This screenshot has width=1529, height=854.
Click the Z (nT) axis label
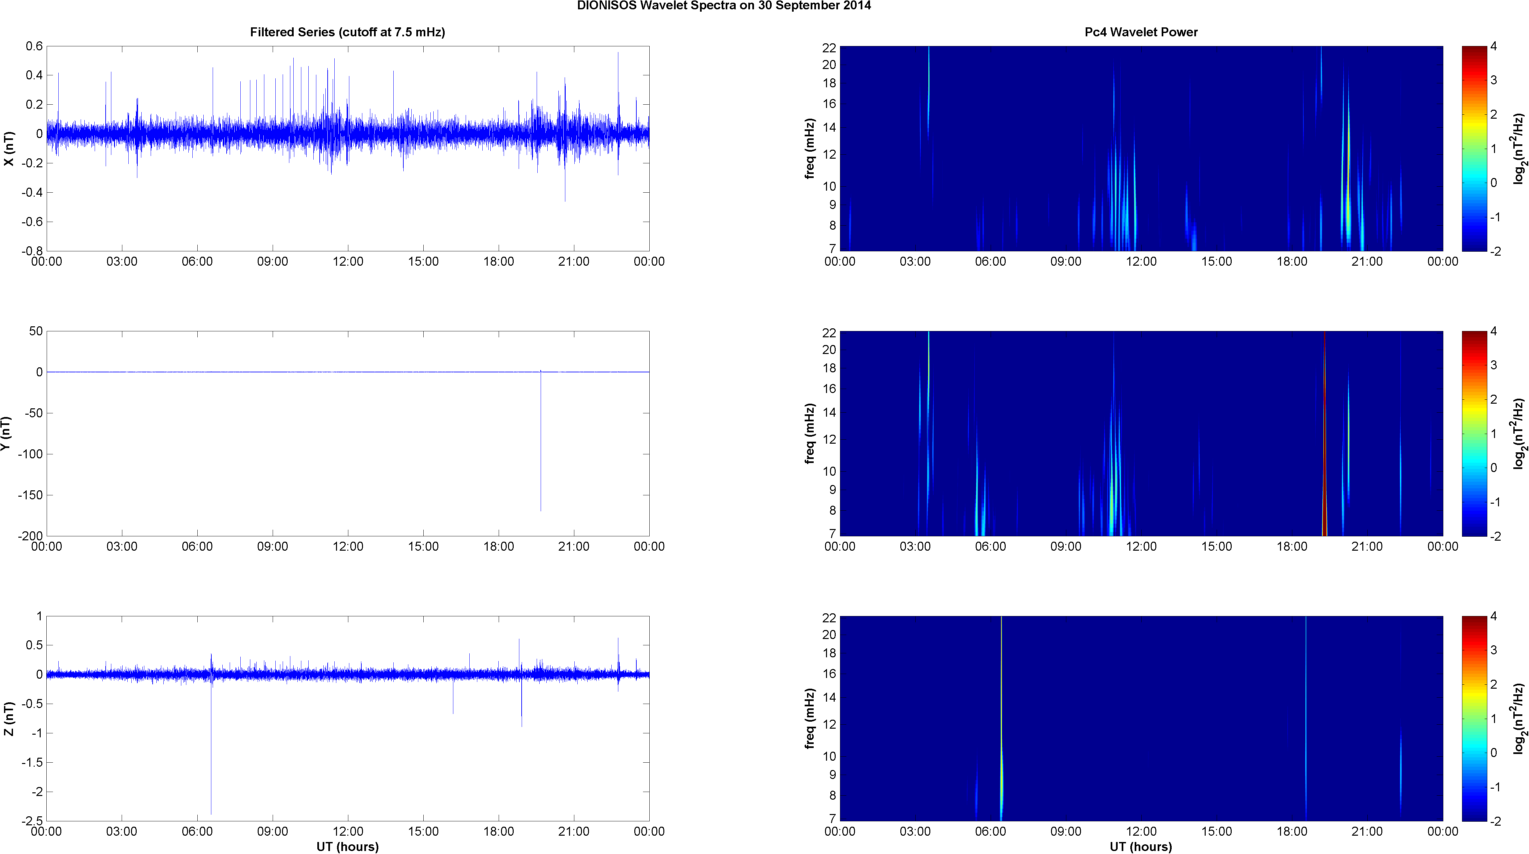tap(9, 719)
